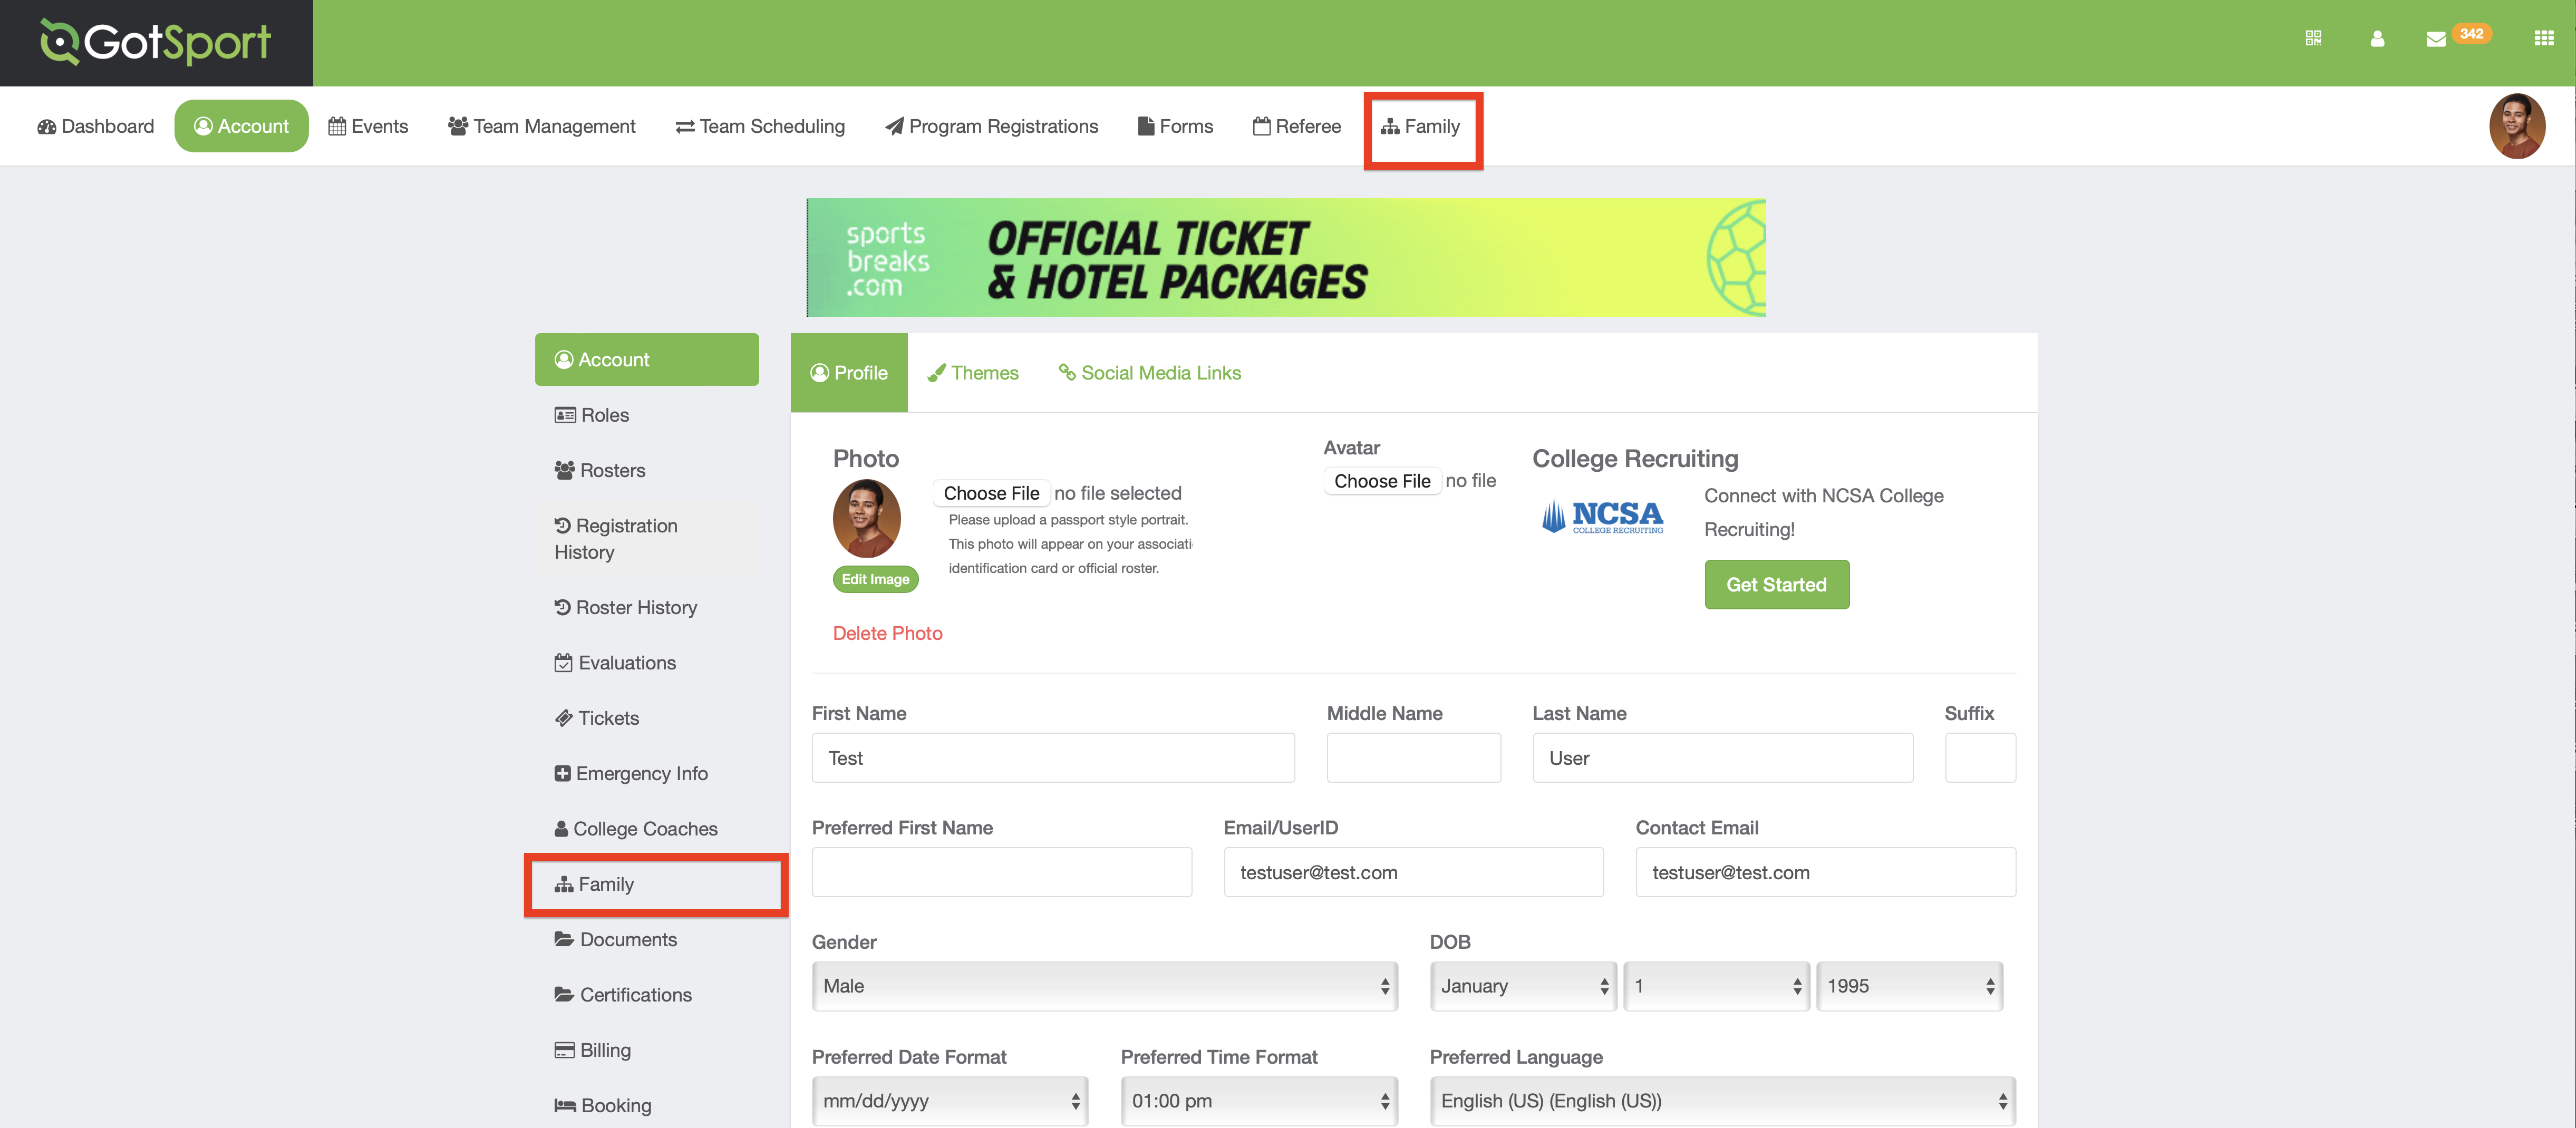The height and width of the screenshot is (1128, 2576).
Task: Click the QR code icon in the header
Action: coord(2313,38)
